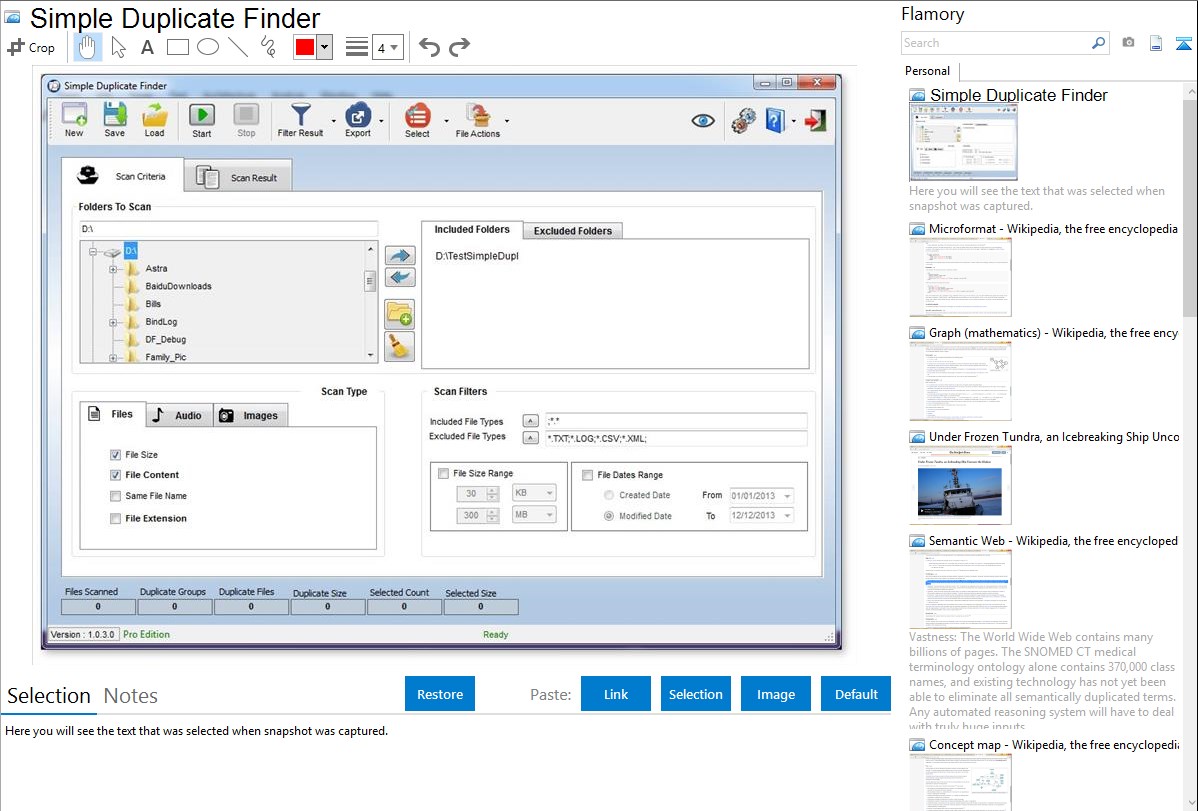Viewport: 1198px width, 811px height.
Task: Open the MB size unit dropdown
Action: point(533,515)
